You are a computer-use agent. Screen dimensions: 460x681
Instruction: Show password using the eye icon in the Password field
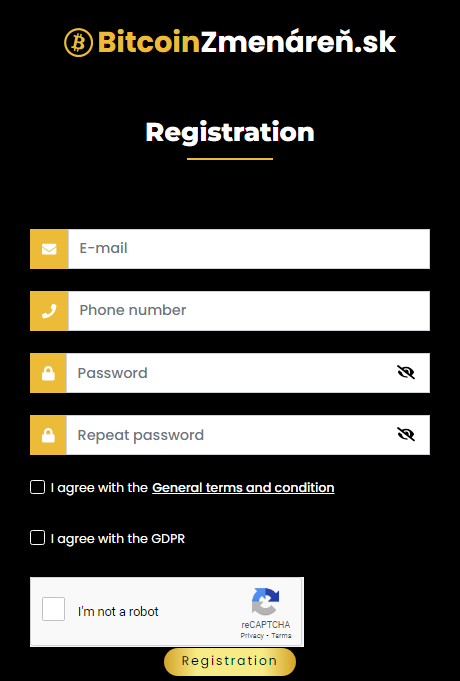point(406,372)
